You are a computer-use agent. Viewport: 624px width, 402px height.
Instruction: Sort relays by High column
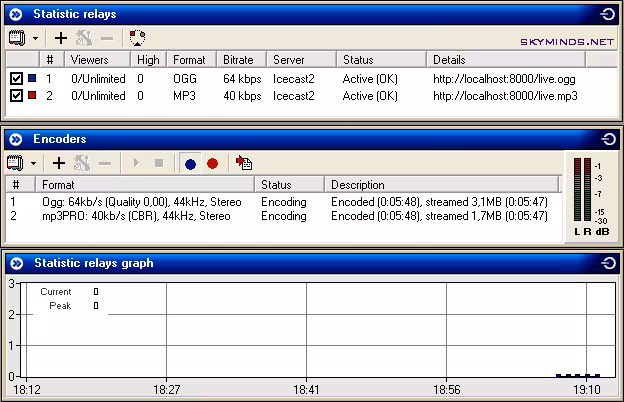pos(148,60)
